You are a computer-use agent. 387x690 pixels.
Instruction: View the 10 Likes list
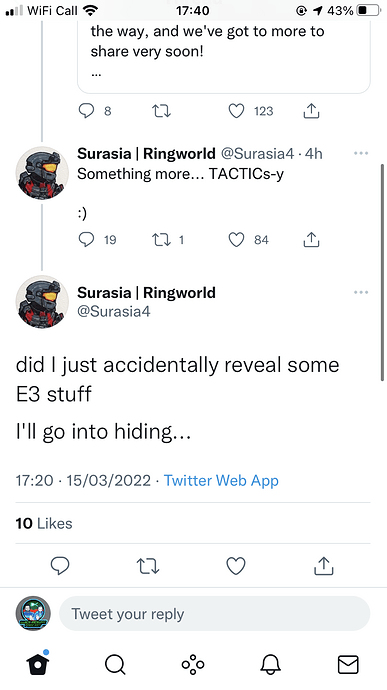(44, 523)
